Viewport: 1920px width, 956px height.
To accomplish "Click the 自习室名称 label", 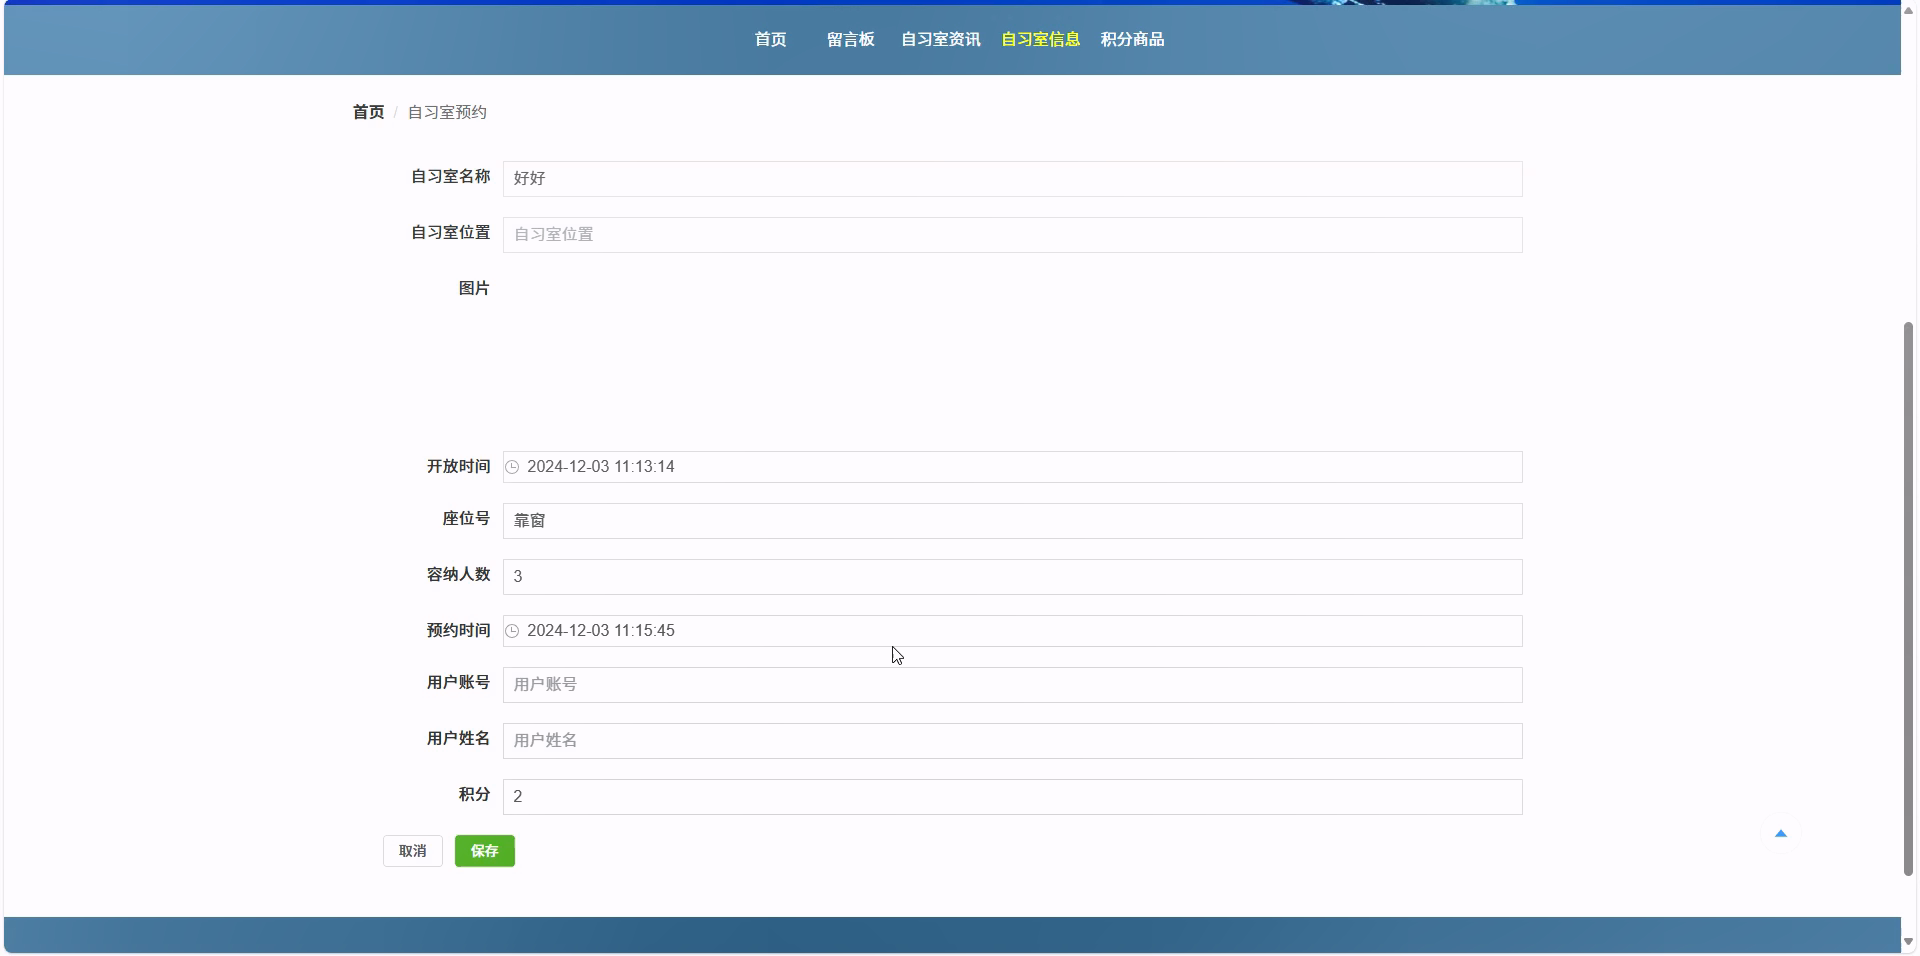I will click(x=450, y=176).
